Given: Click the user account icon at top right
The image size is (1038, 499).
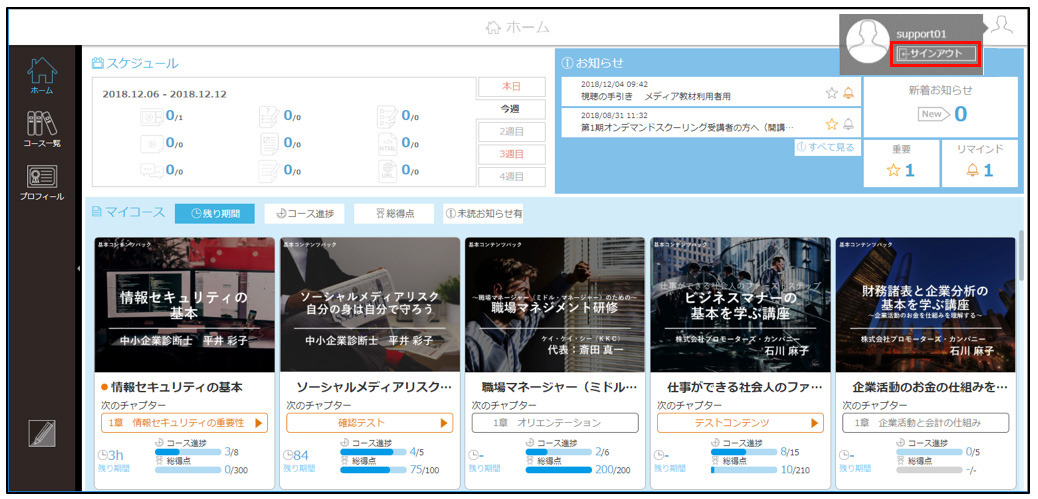Looking at the screenshot, I should click(1004, 25).
